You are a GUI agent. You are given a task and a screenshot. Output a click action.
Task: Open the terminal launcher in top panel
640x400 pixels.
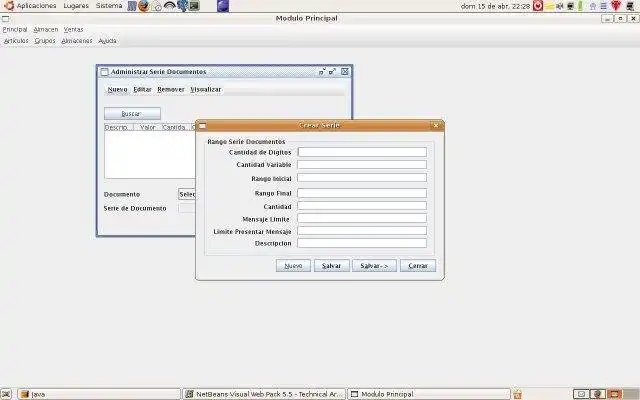(x=195, y=6)
